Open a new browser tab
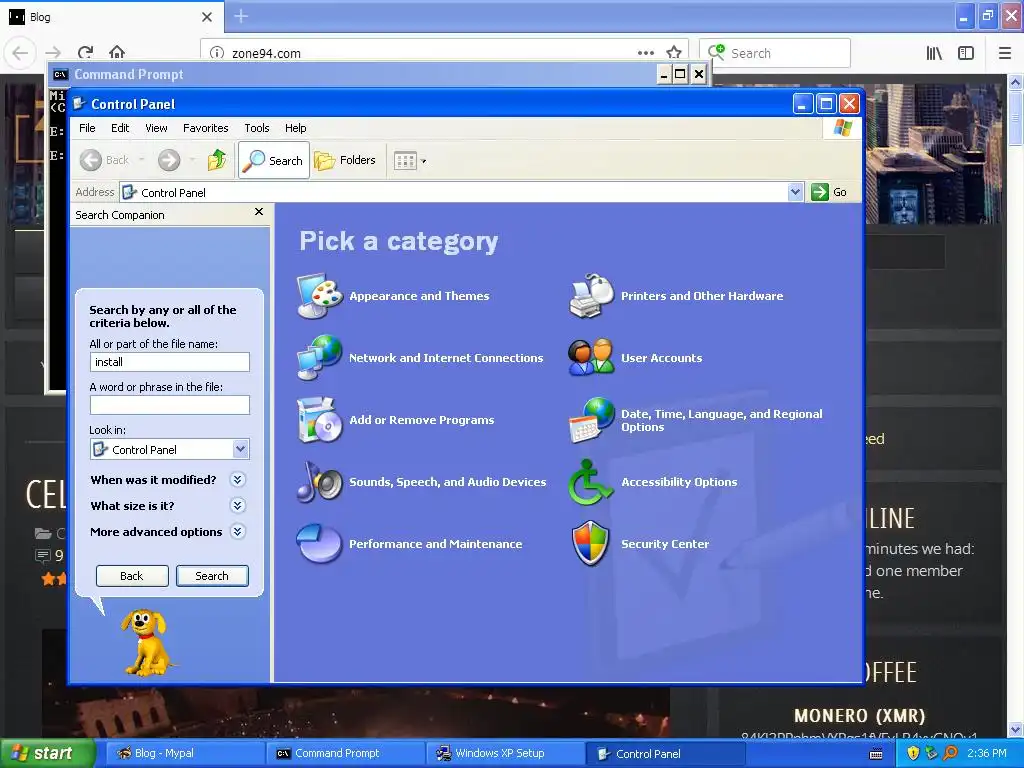The image size is (1024, 768). (241, 16)
